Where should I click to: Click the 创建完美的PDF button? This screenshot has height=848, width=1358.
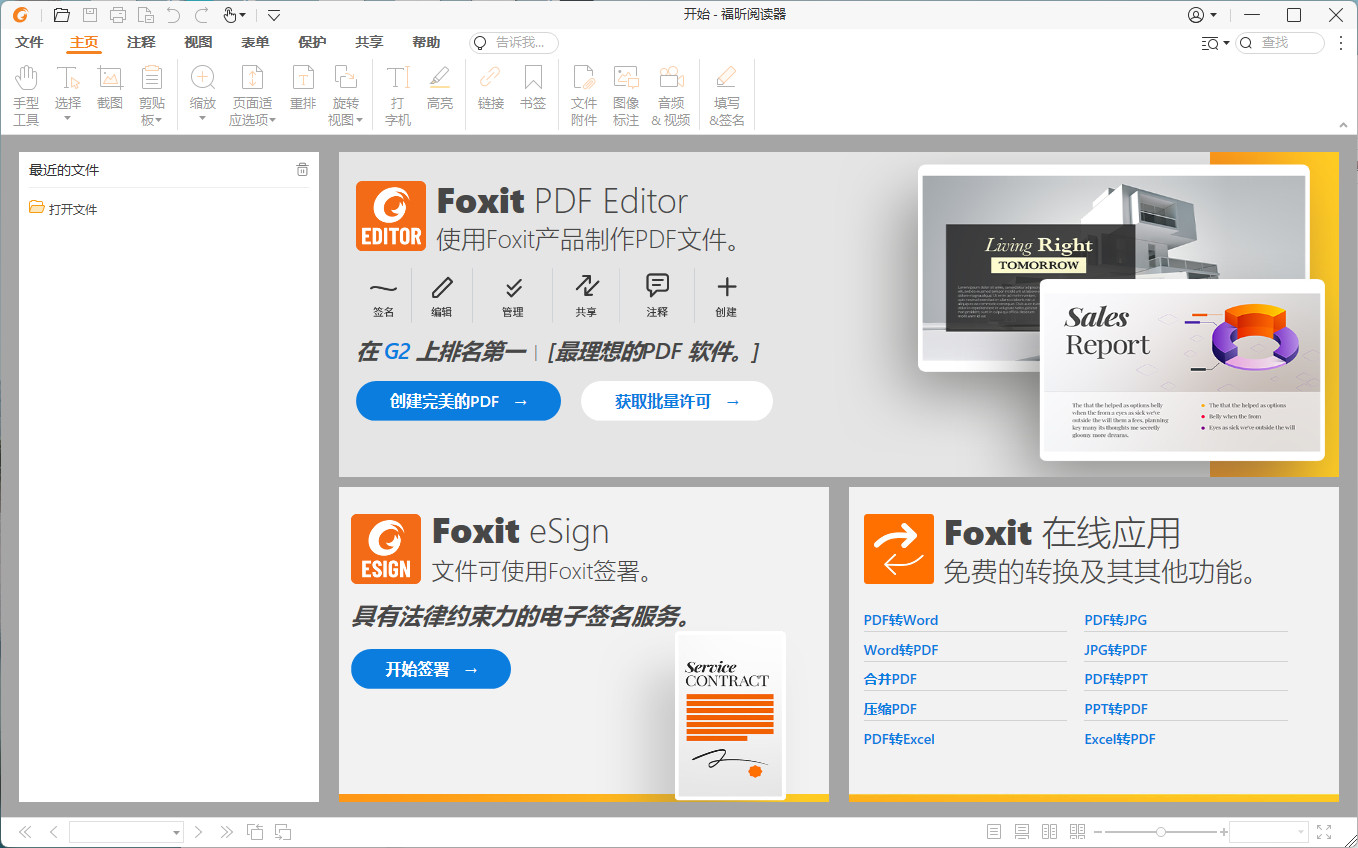[458, 401]
